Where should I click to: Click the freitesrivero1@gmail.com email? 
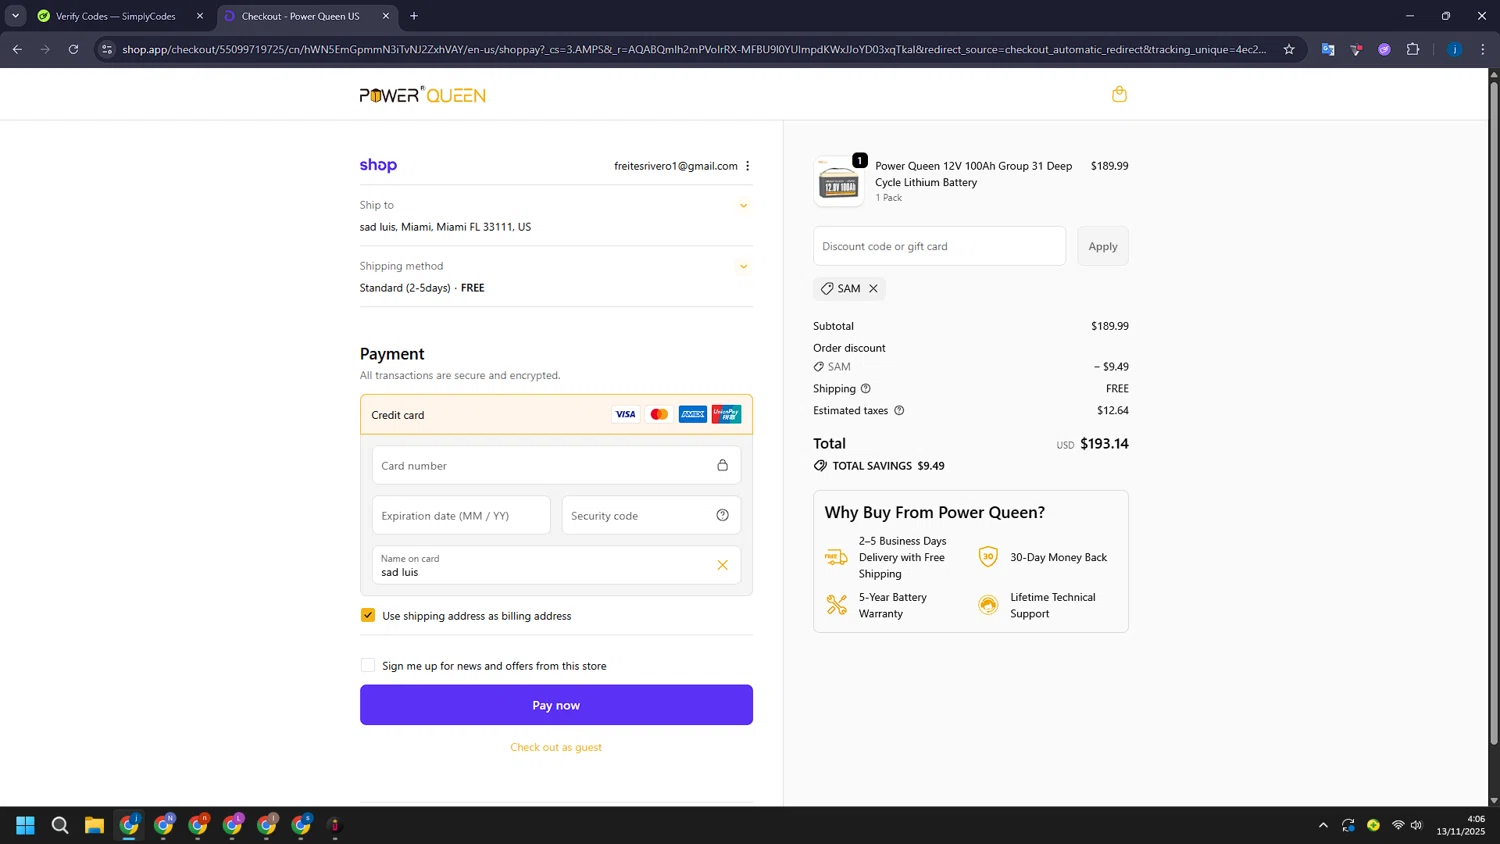[676, 166]
